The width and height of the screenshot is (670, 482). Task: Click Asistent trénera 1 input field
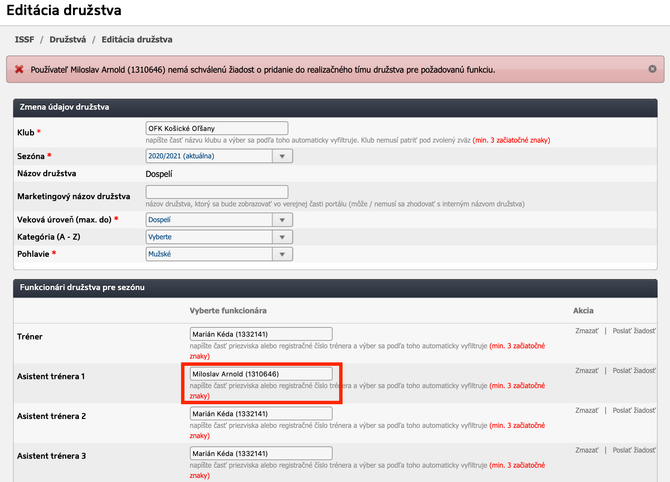(260, 374)
